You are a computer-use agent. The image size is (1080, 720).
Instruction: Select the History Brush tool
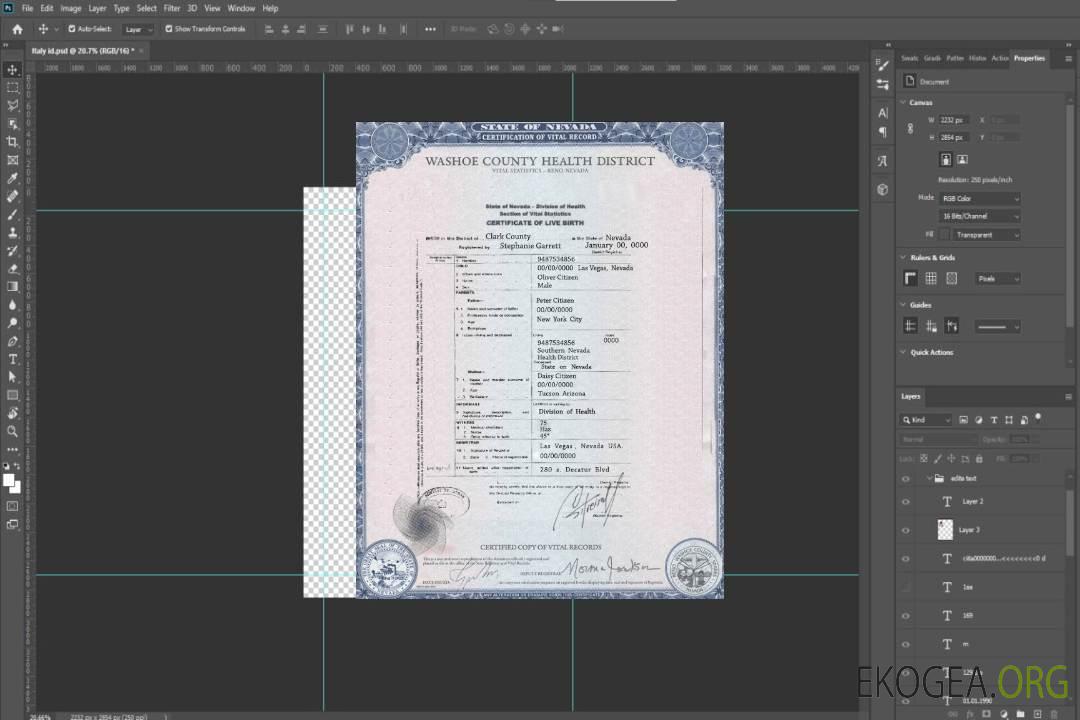point(12,251)
